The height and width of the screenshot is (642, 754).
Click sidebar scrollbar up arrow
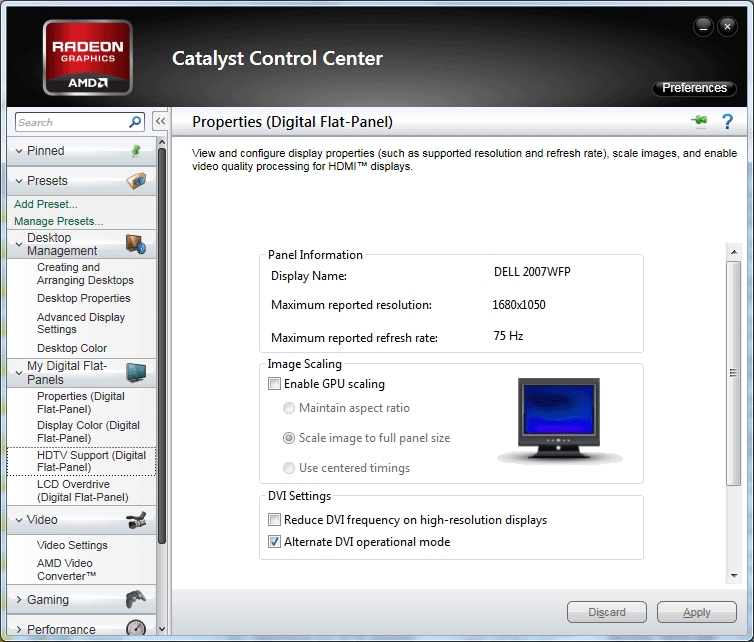162,142
